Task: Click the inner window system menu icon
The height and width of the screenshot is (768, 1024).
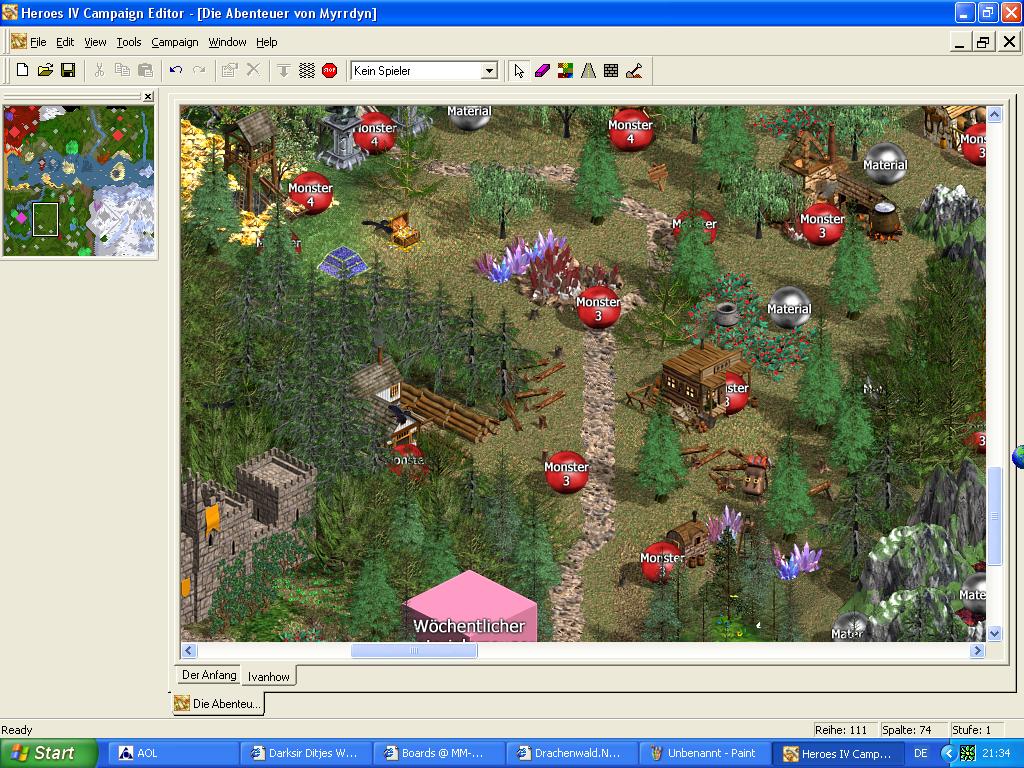Action: coord(18,42)
